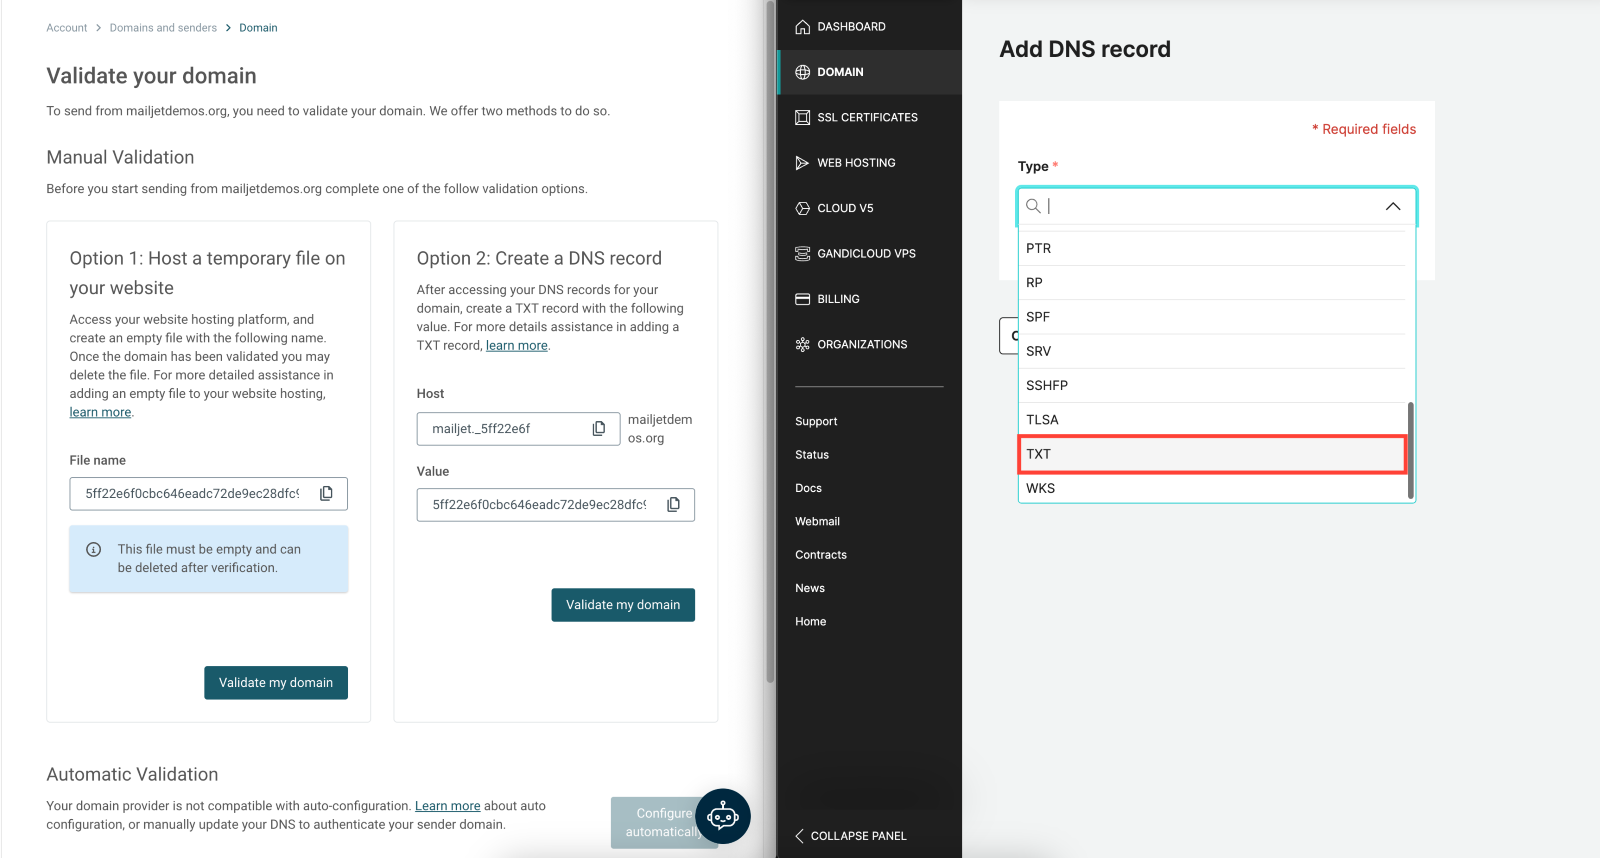Screen dimensions: 1600x858
Task: Click Validate my domain under Option 2
Action: click(623, 605)
